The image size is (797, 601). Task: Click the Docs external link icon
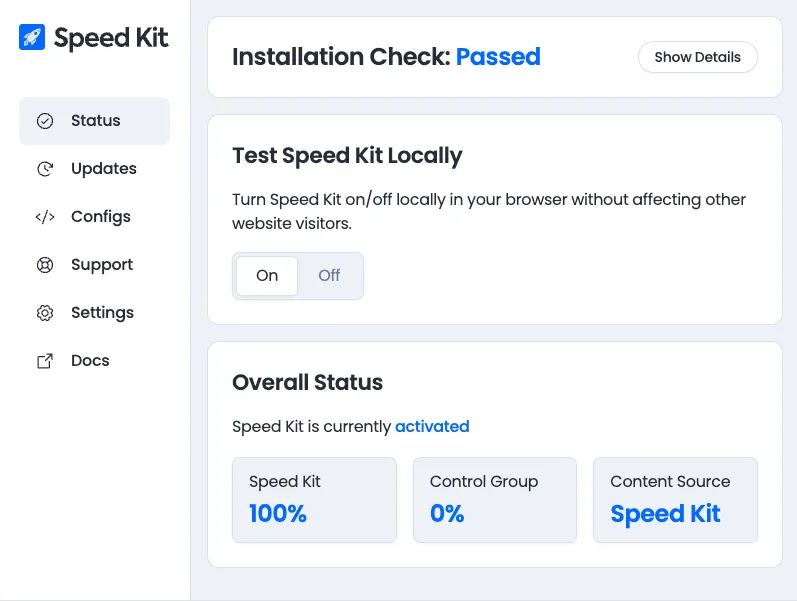[45, 361]
